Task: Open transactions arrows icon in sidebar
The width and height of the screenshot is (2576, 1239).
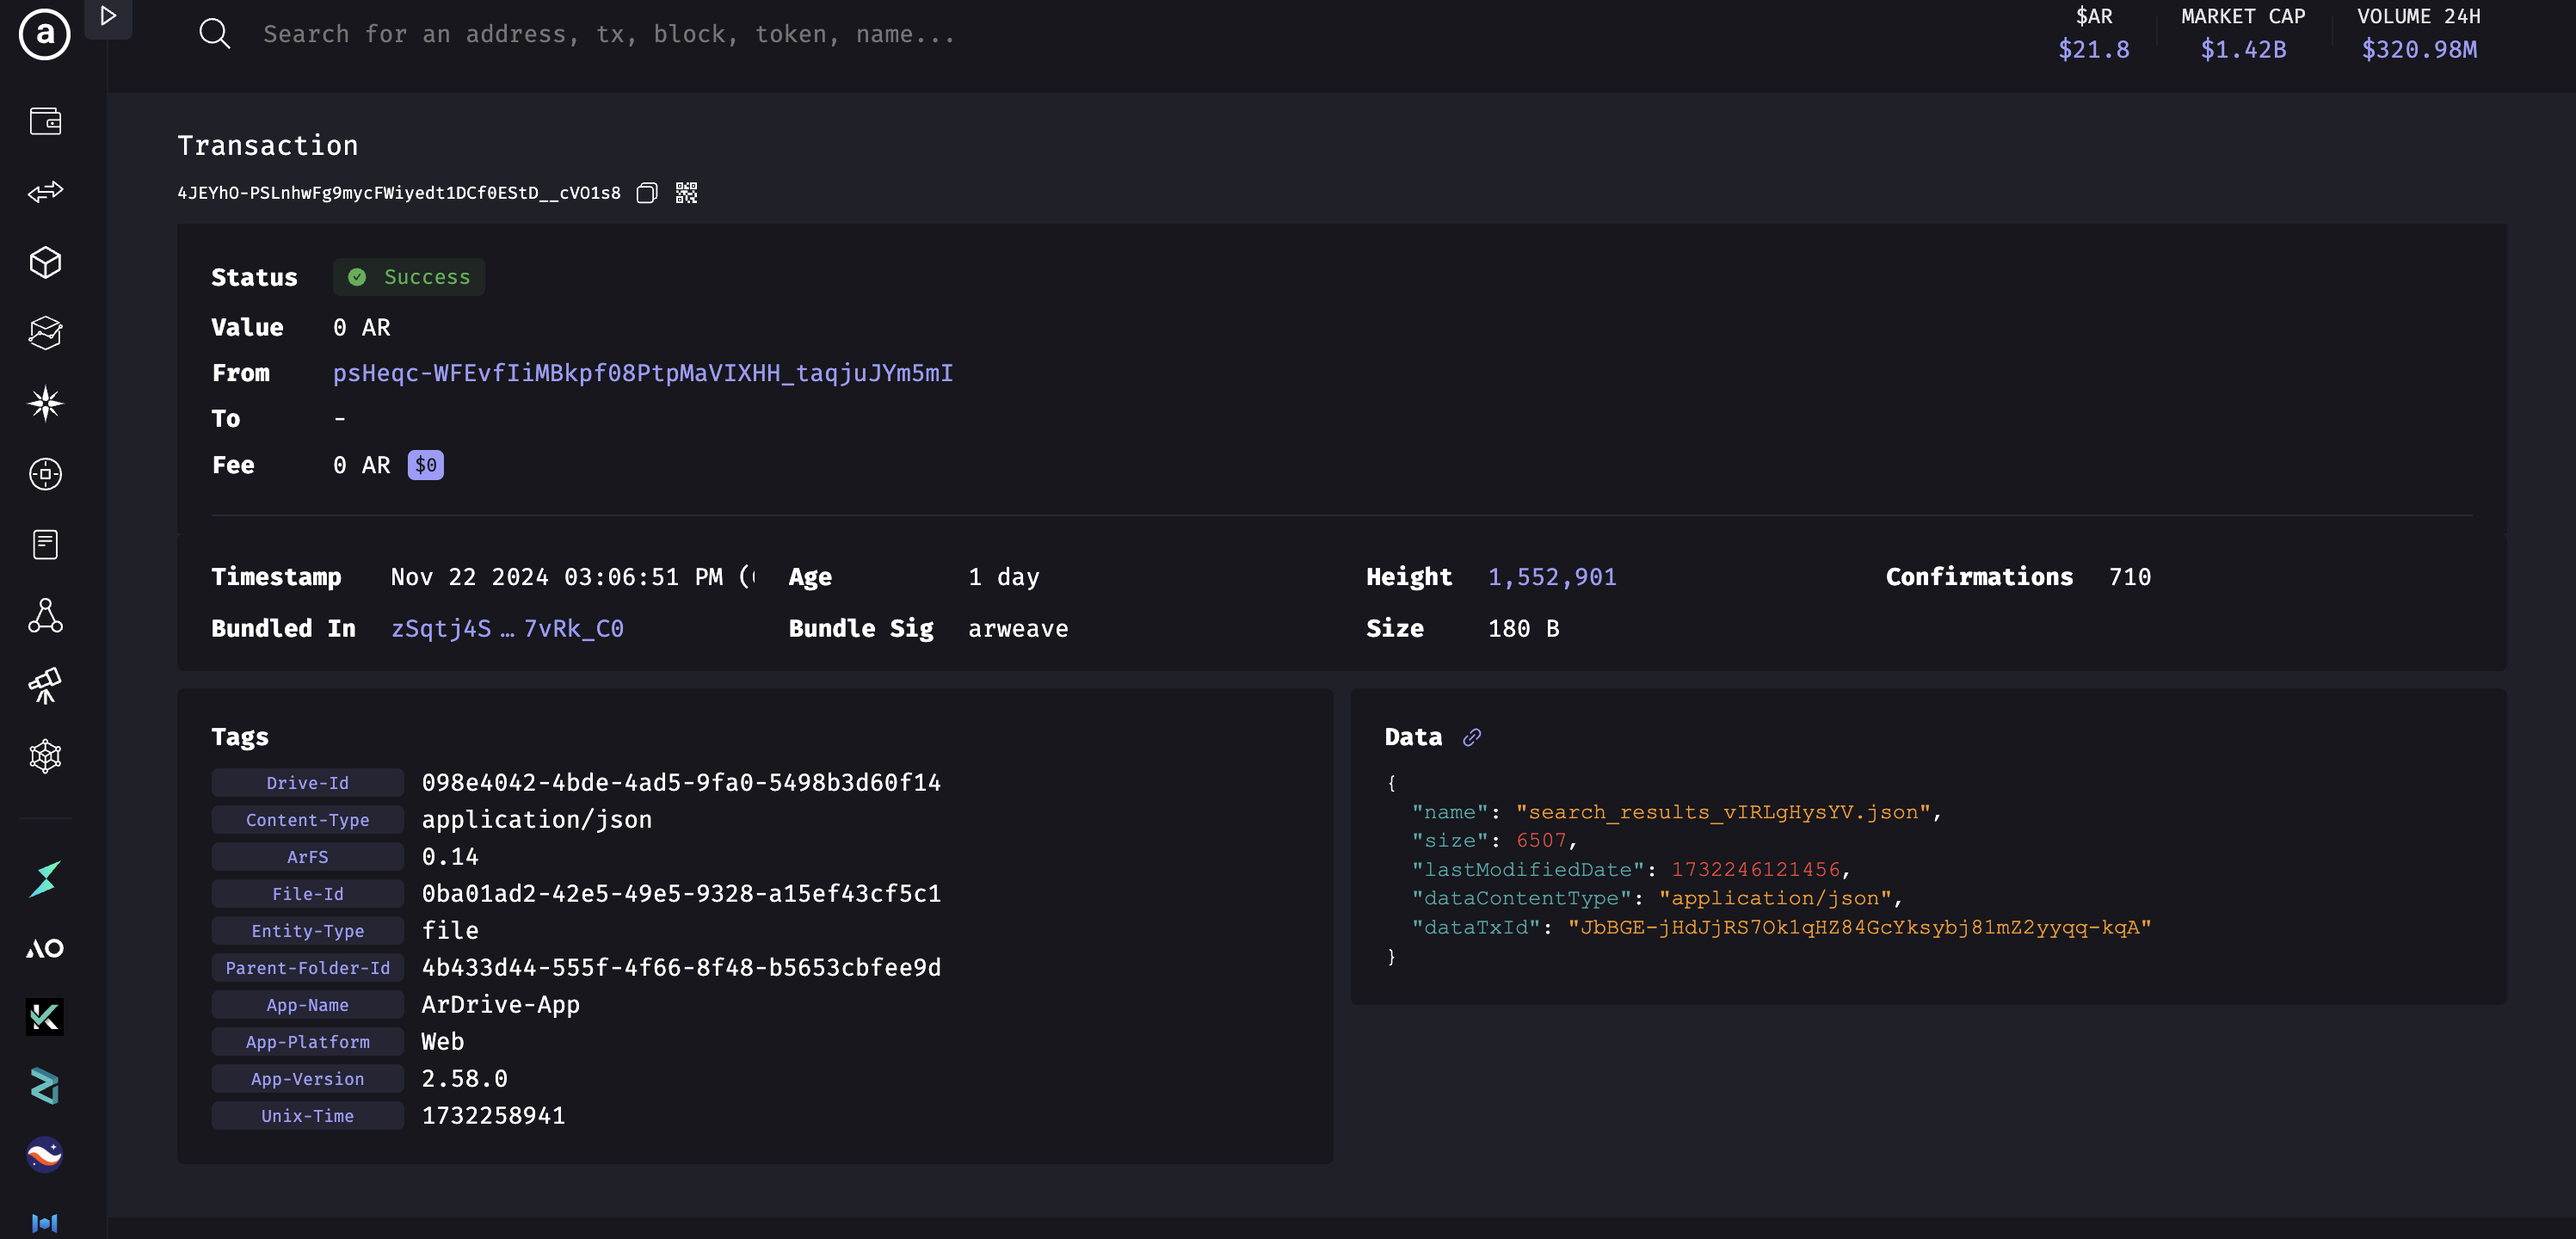Action: (x=45, y=192)
